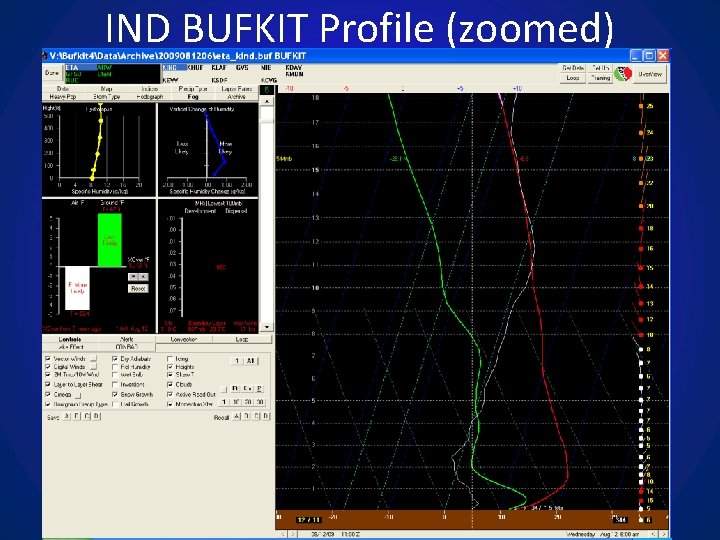Image resolution: width=720 pixels, height=540 pixels.
Task: Select the RUC model entry
Action: (72, 80)
